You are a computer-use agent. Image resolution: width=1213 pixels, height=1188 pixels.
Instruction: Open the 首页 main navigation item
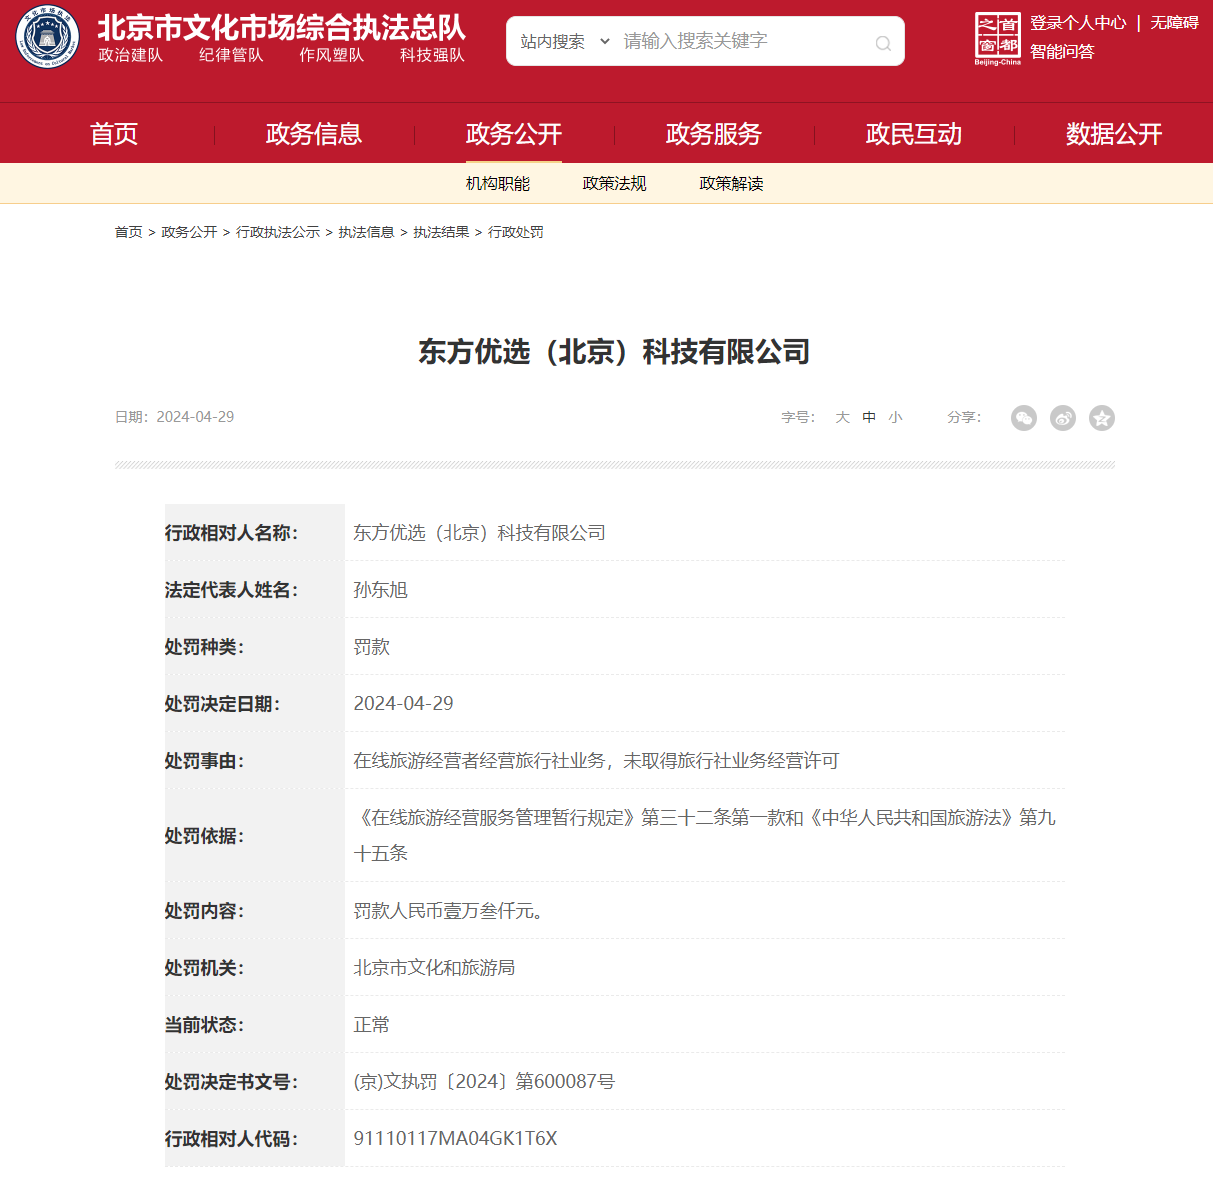pos(114,134)
